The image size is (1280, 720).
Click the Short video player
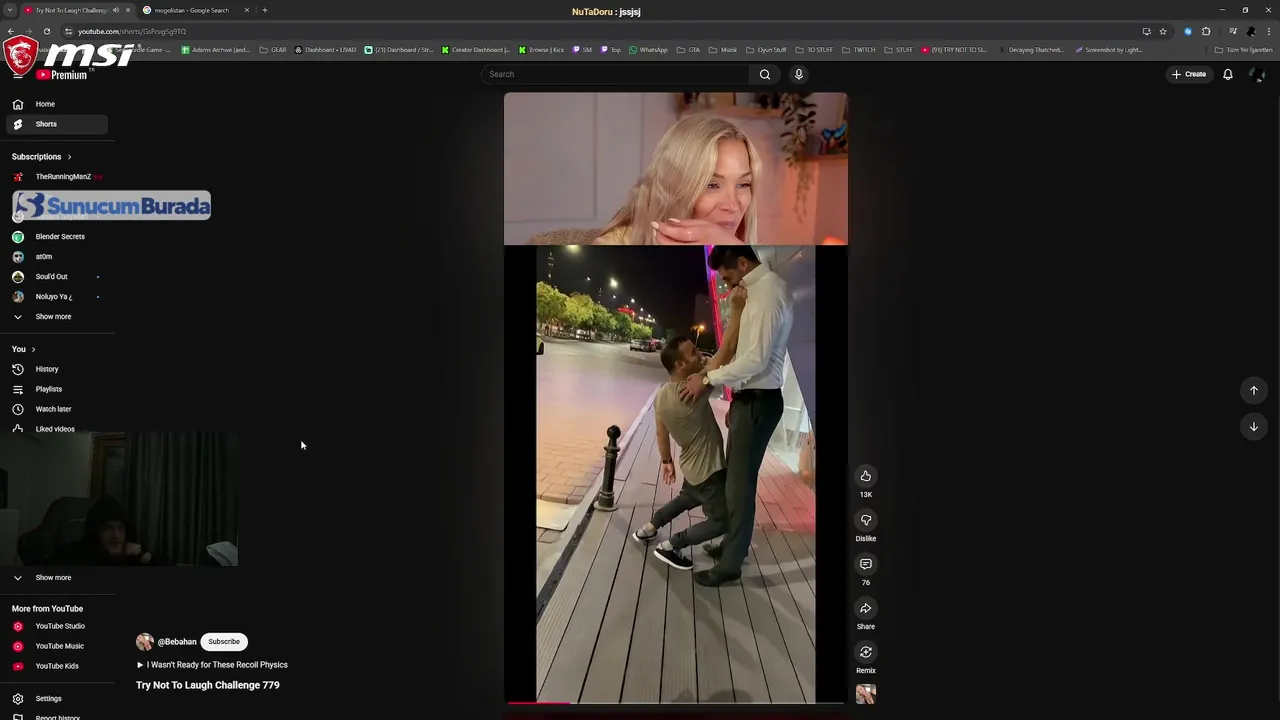click(x=676, y=398)
